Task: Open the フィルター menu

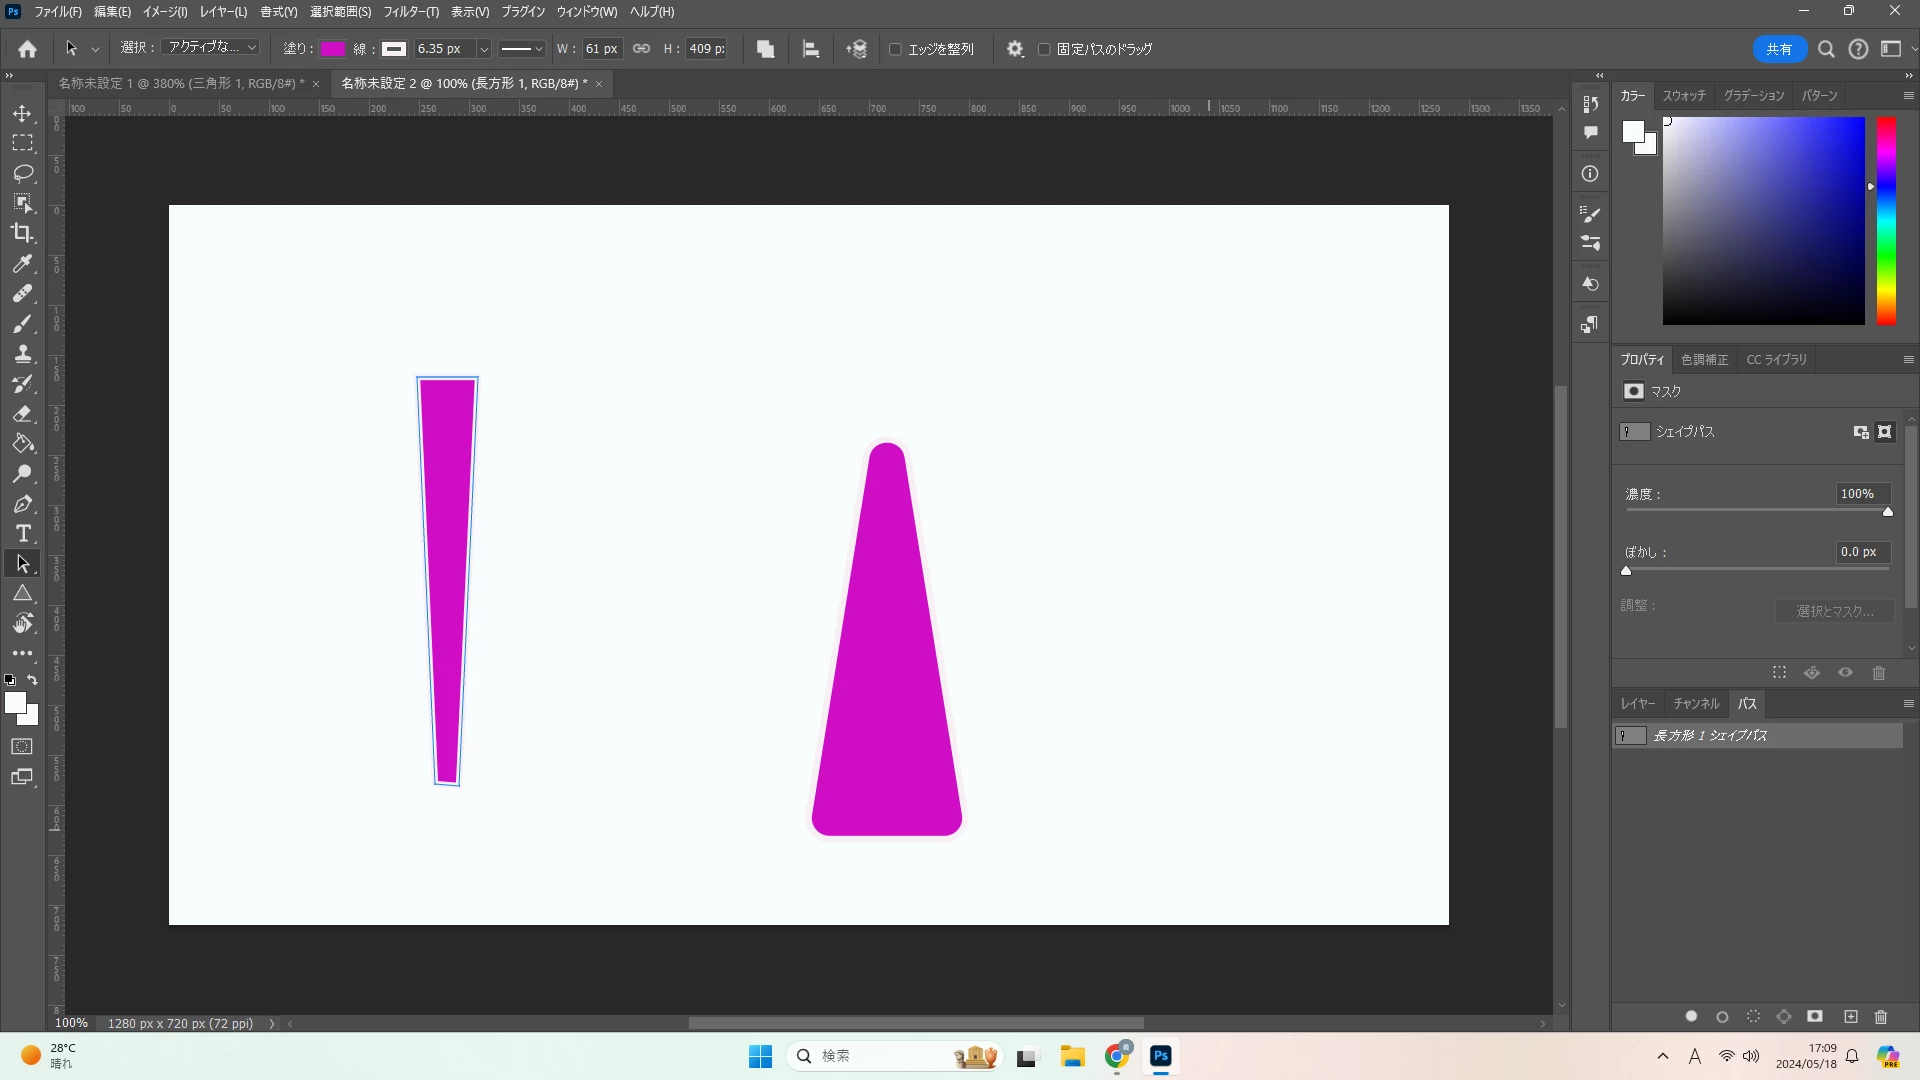Action: [x=411, y=12]
